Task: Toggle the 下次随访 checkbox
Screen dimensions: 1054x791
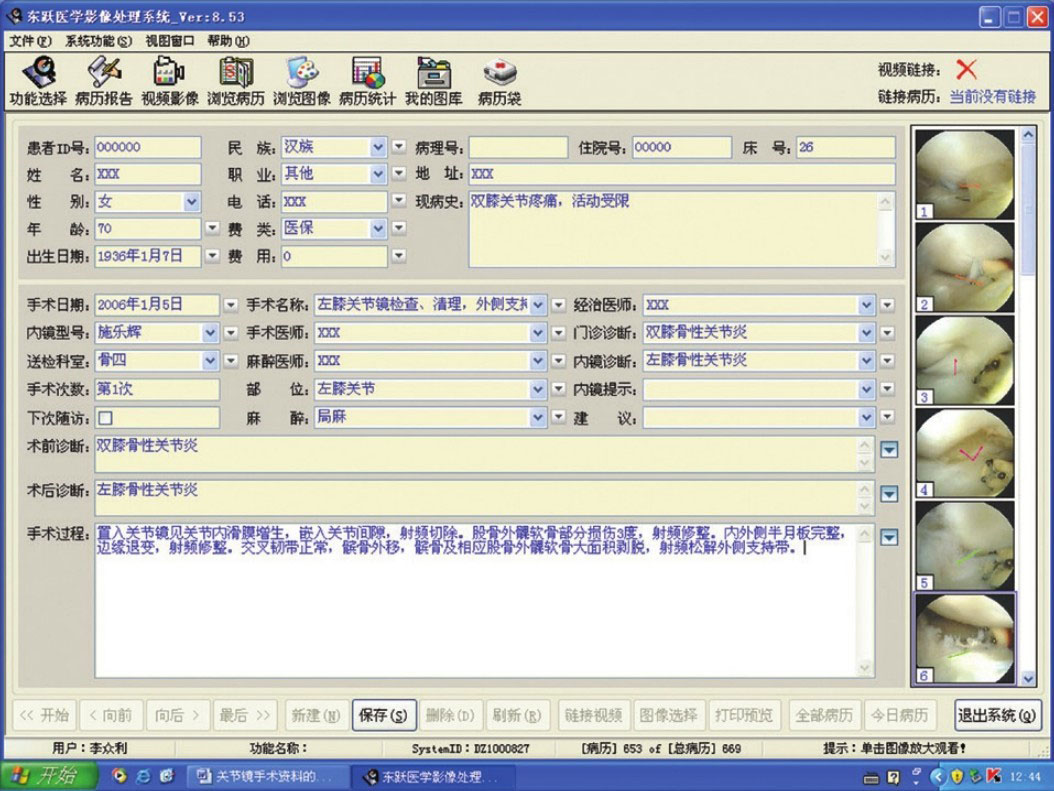Action: coord(105,418)
